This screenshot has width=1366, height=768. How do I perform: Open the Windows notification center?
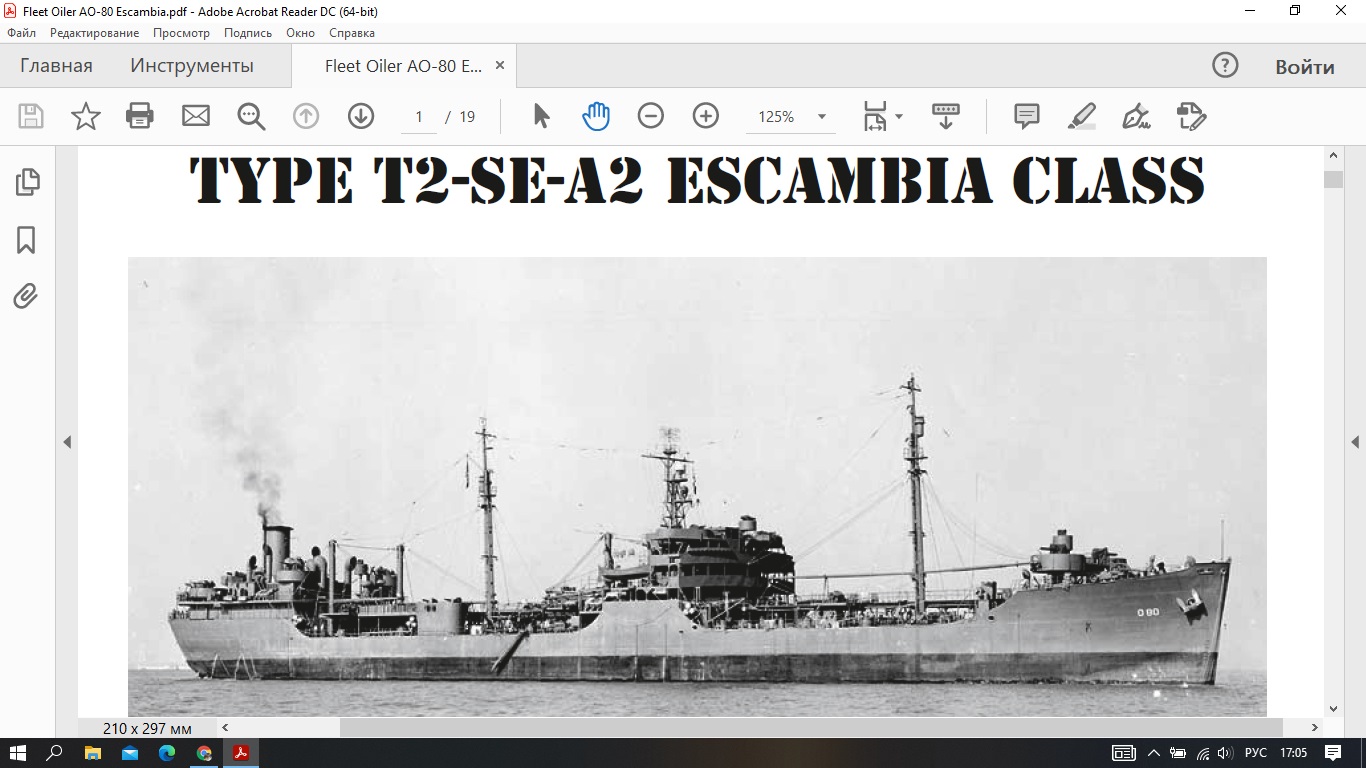coord(1333,753)
